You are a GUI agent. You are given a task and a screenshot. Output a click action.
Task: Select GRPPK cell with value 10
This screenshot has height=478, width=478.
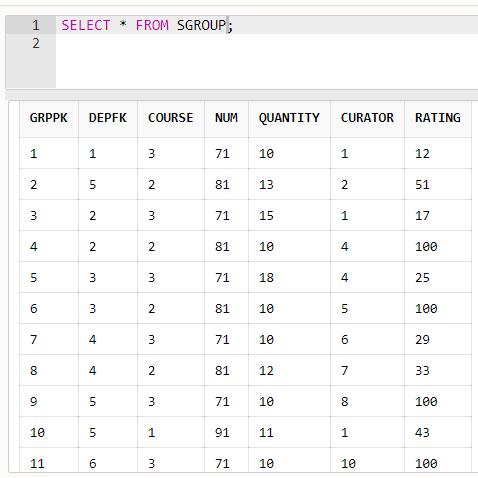click(49, 432)
